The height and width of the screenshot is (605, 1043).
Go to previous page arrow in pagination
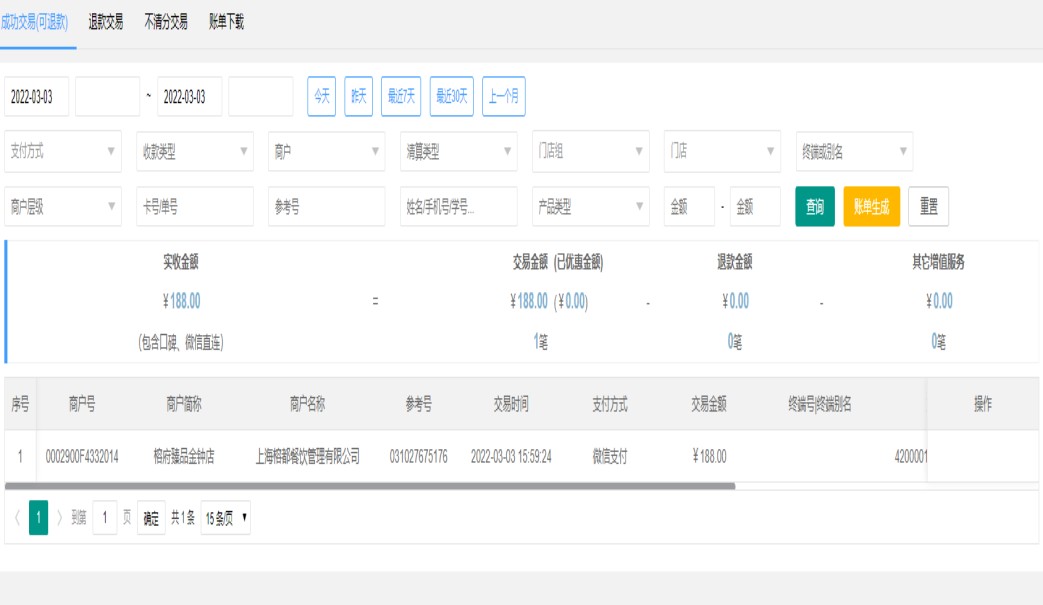click(16, 518)
